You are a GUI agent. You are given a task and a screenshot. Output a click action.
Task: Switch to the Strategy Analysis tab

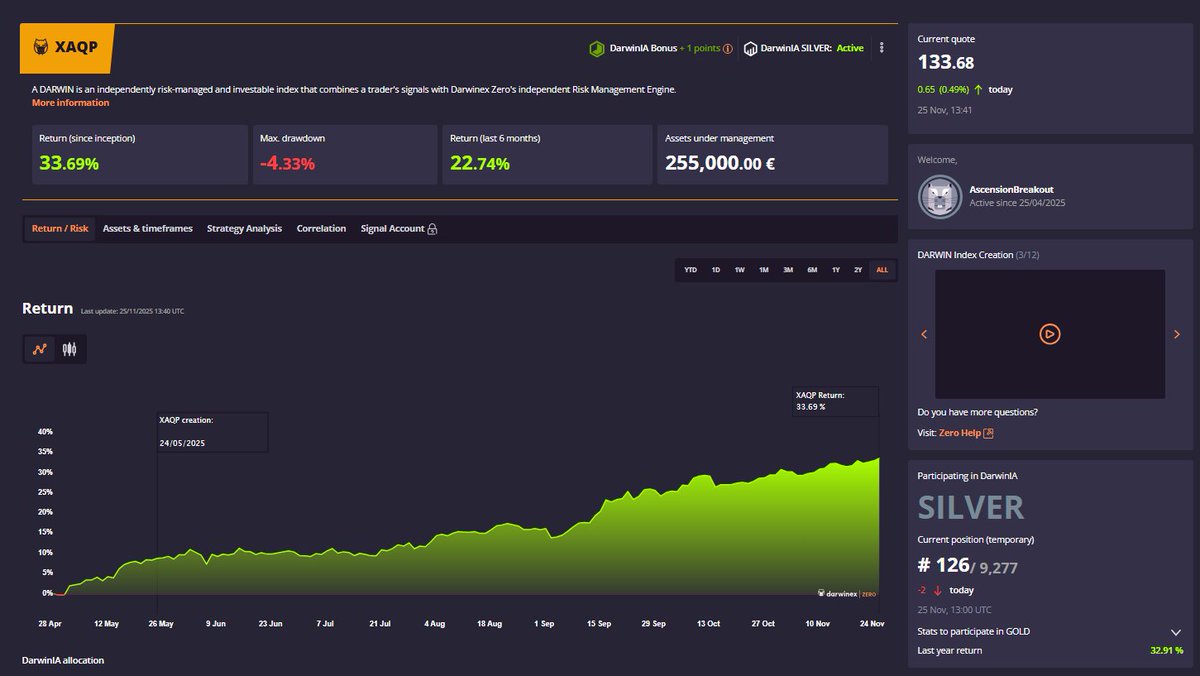[x=244, y=228]
